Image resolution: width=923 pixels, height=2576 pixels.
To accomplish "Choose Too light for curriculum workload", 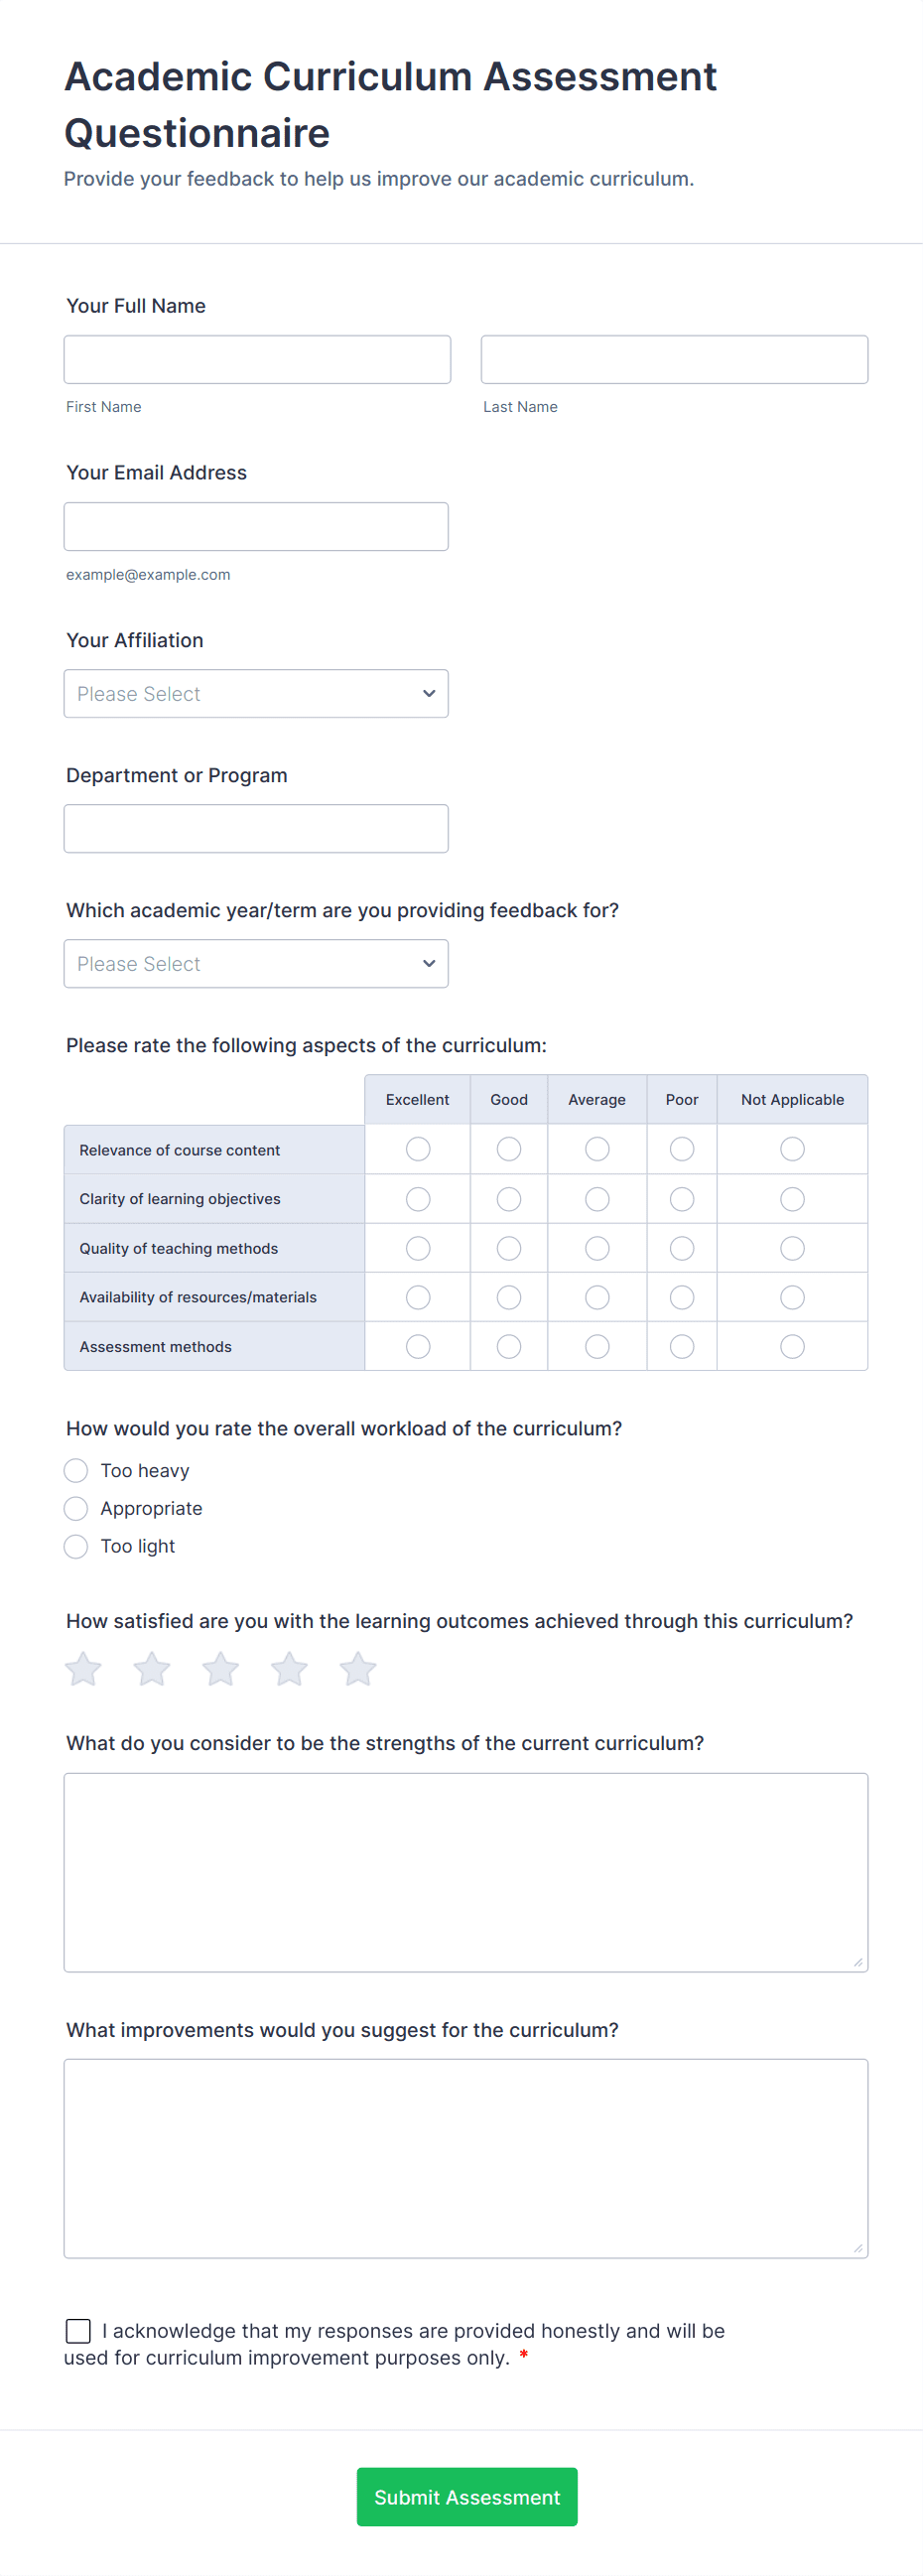I will click(76, 1546).
